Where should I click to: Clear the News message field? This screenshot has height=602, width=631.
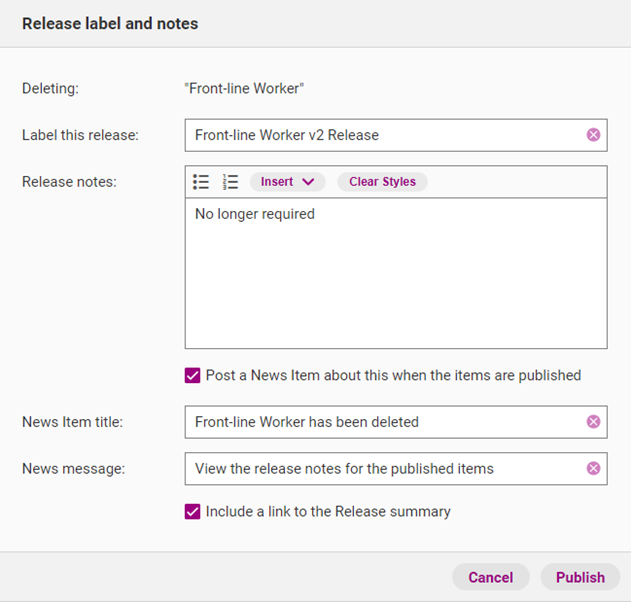coord(593,468)
